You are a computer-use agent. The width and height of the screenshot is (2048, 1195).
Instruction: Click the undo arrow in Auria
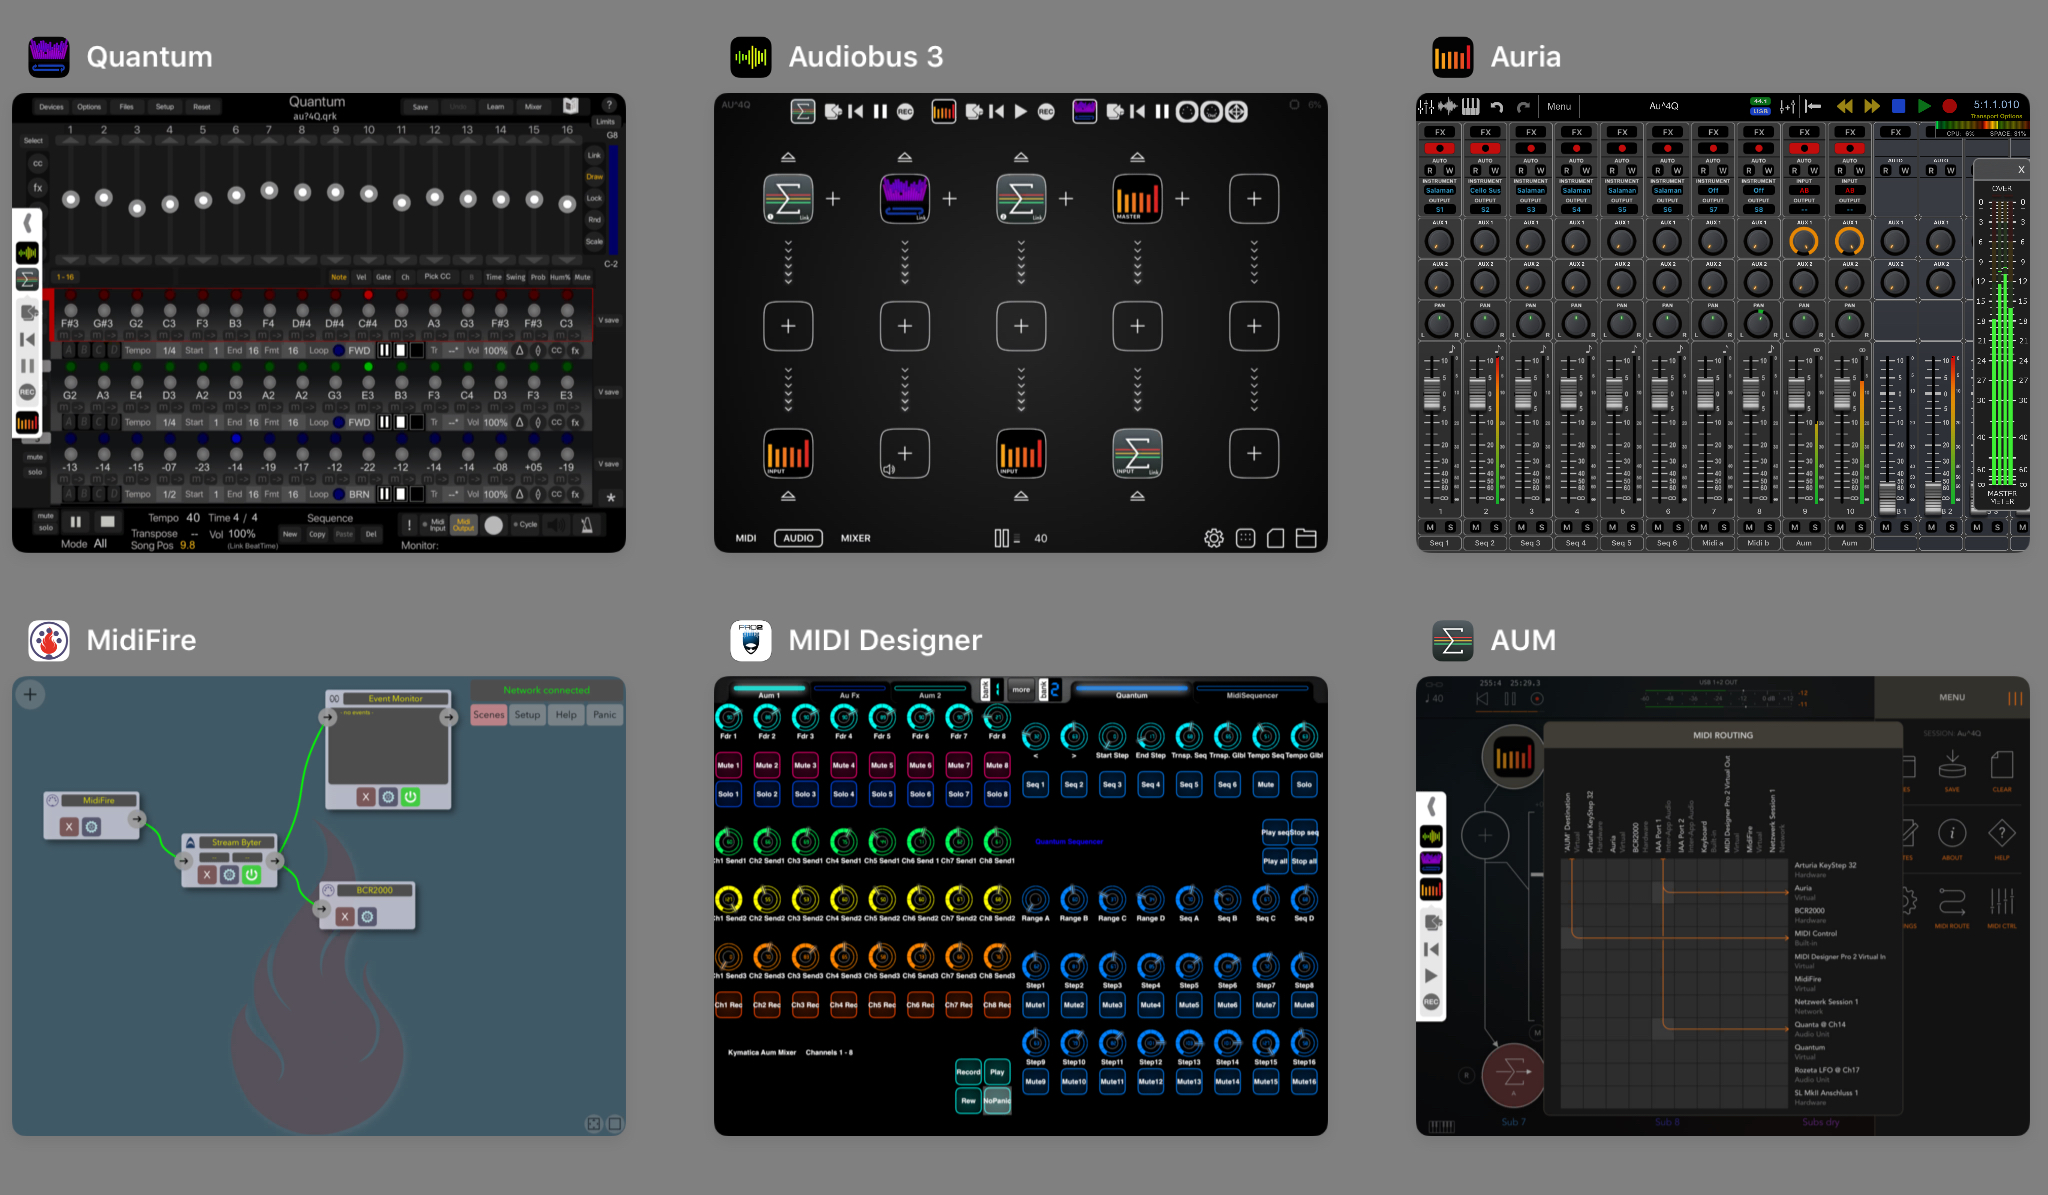click(x=1497, y=106)
